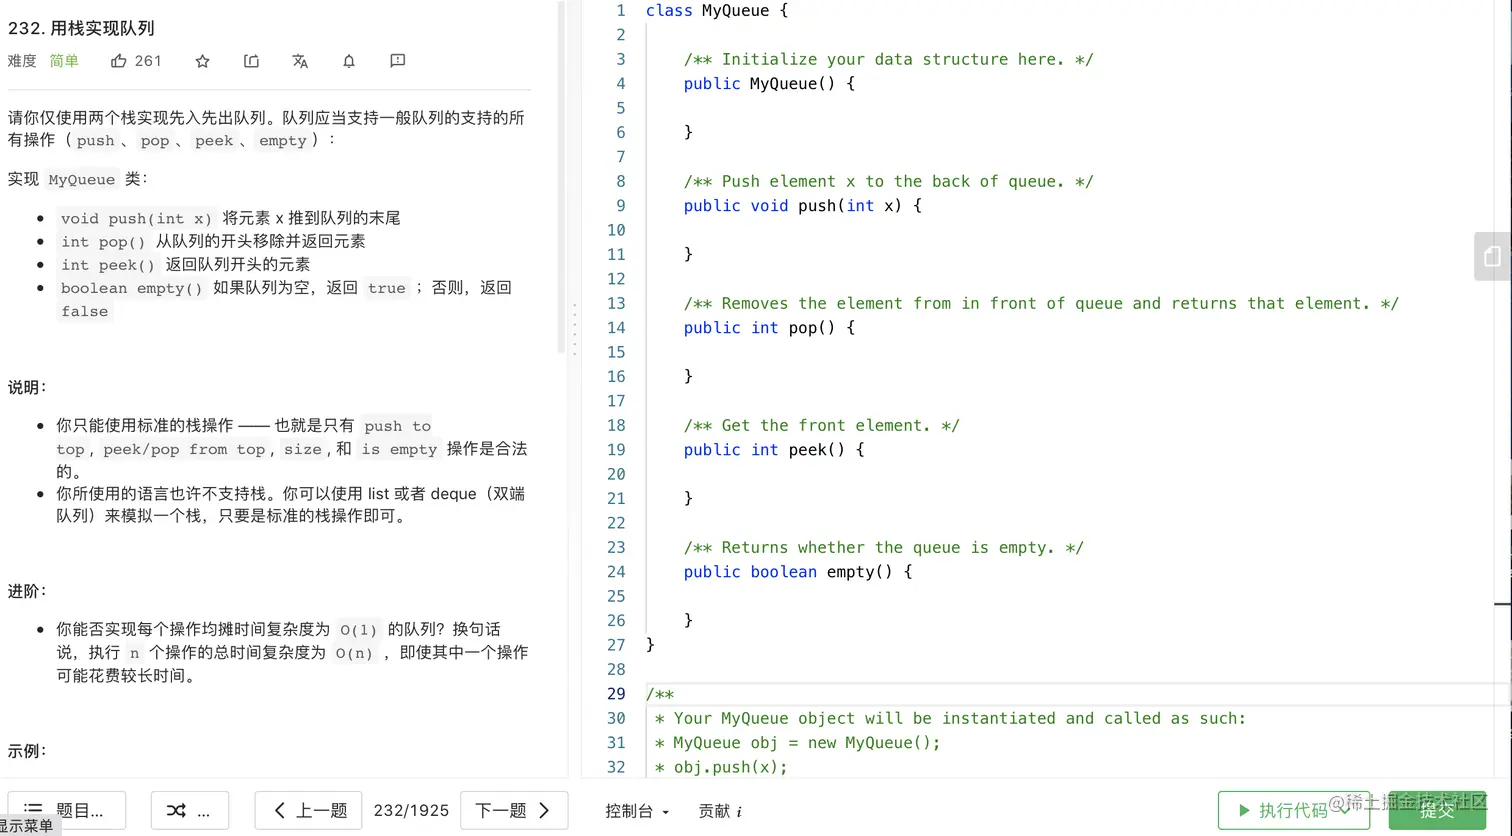Click the 进阶 section heading
Screen dimensions: 1512x836
click(28, 591)
